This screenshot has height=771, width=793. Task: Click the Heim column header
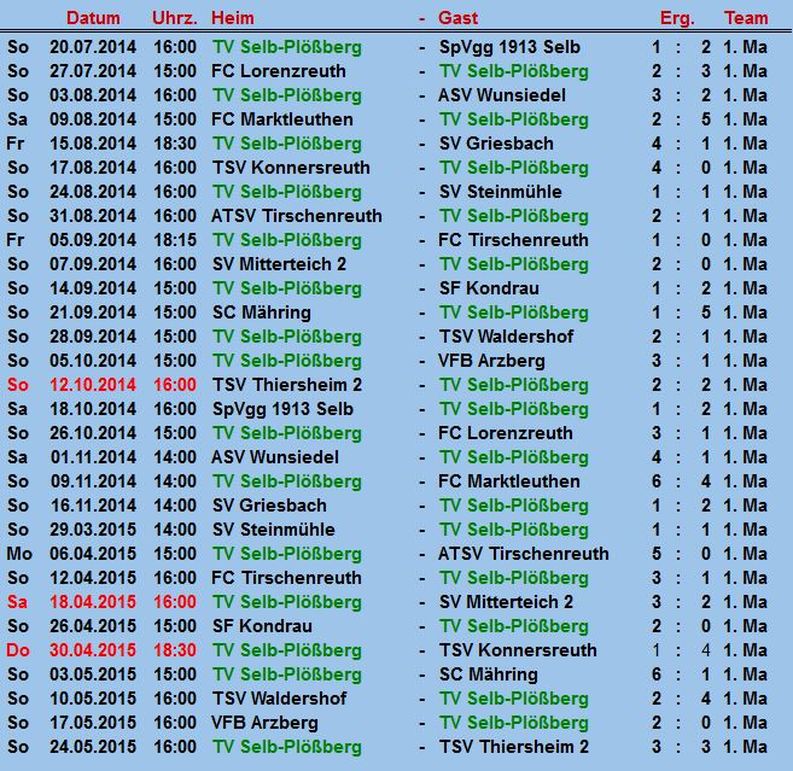coord(233,18)
